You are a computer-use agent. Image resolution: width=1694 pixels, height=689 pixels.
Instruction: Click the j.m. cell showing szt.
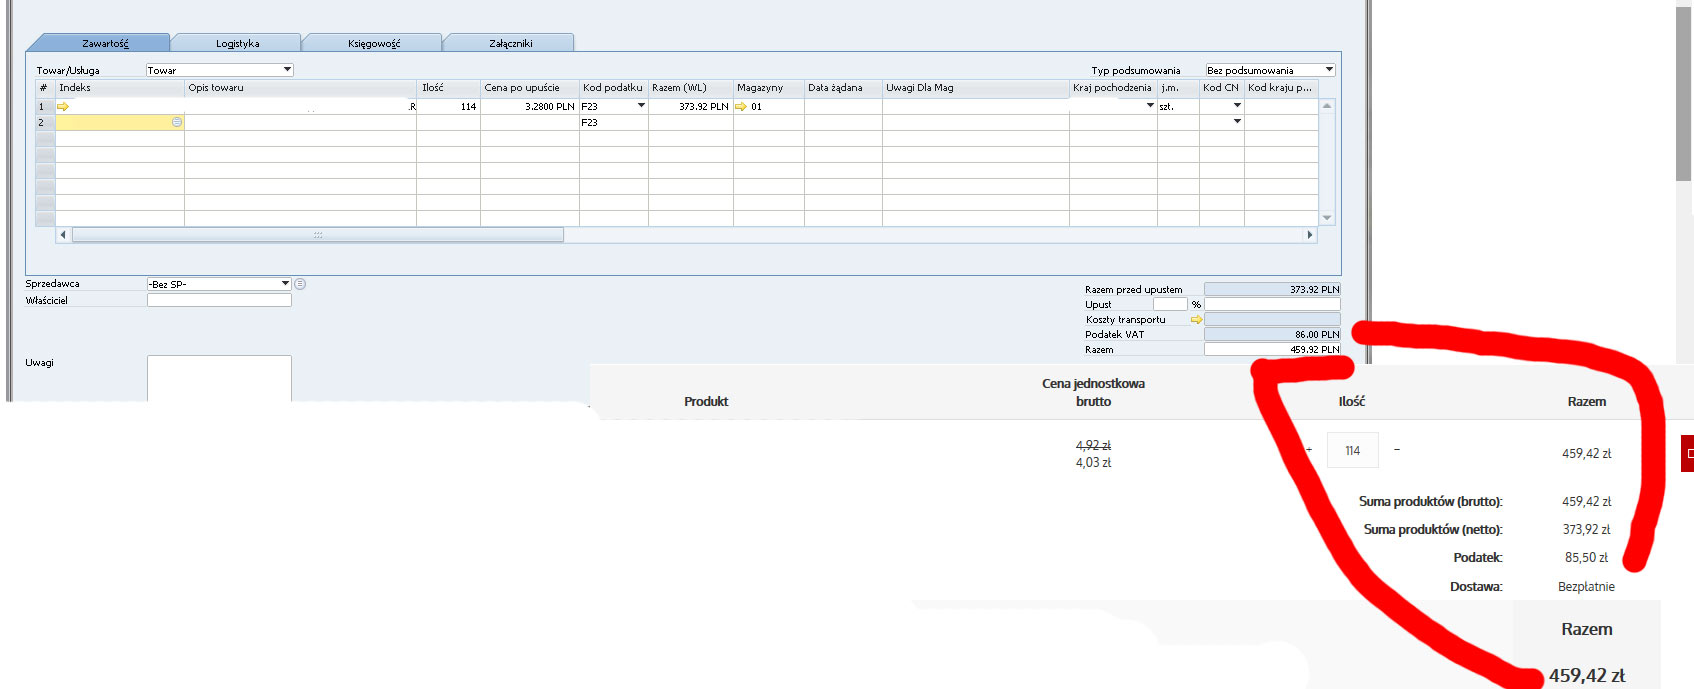tap(1178, 106)
